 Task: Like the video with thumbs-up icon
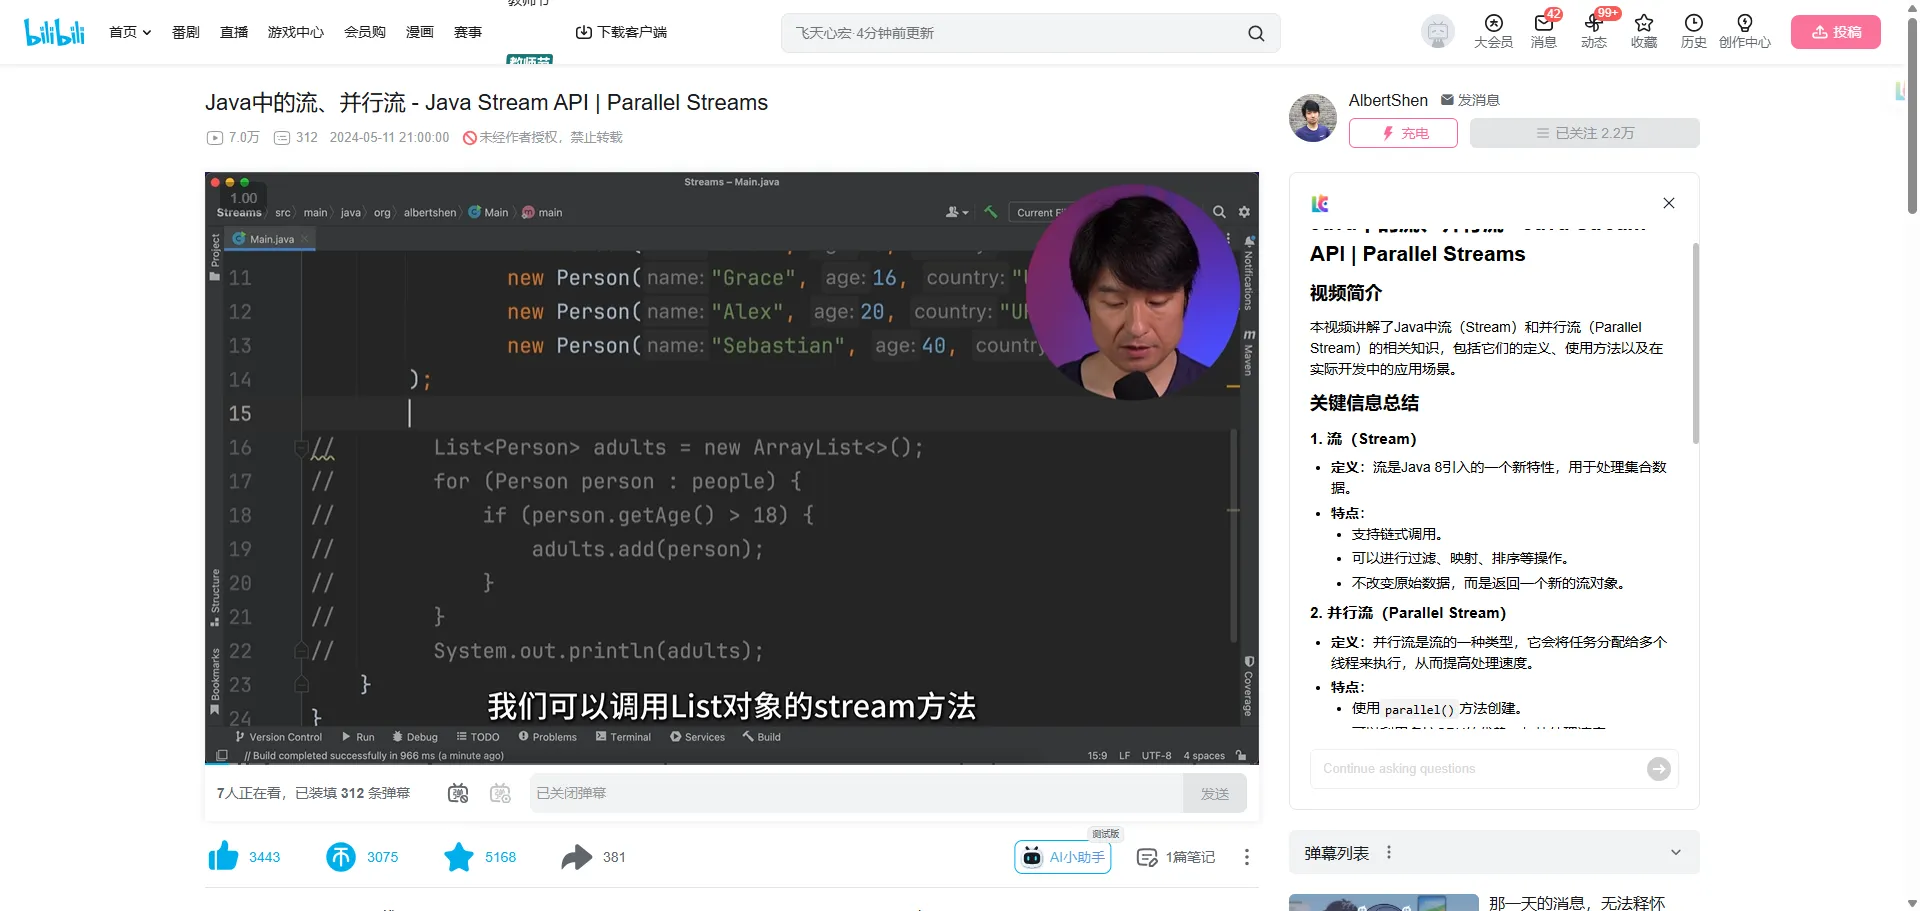click(x=223, y=856)
